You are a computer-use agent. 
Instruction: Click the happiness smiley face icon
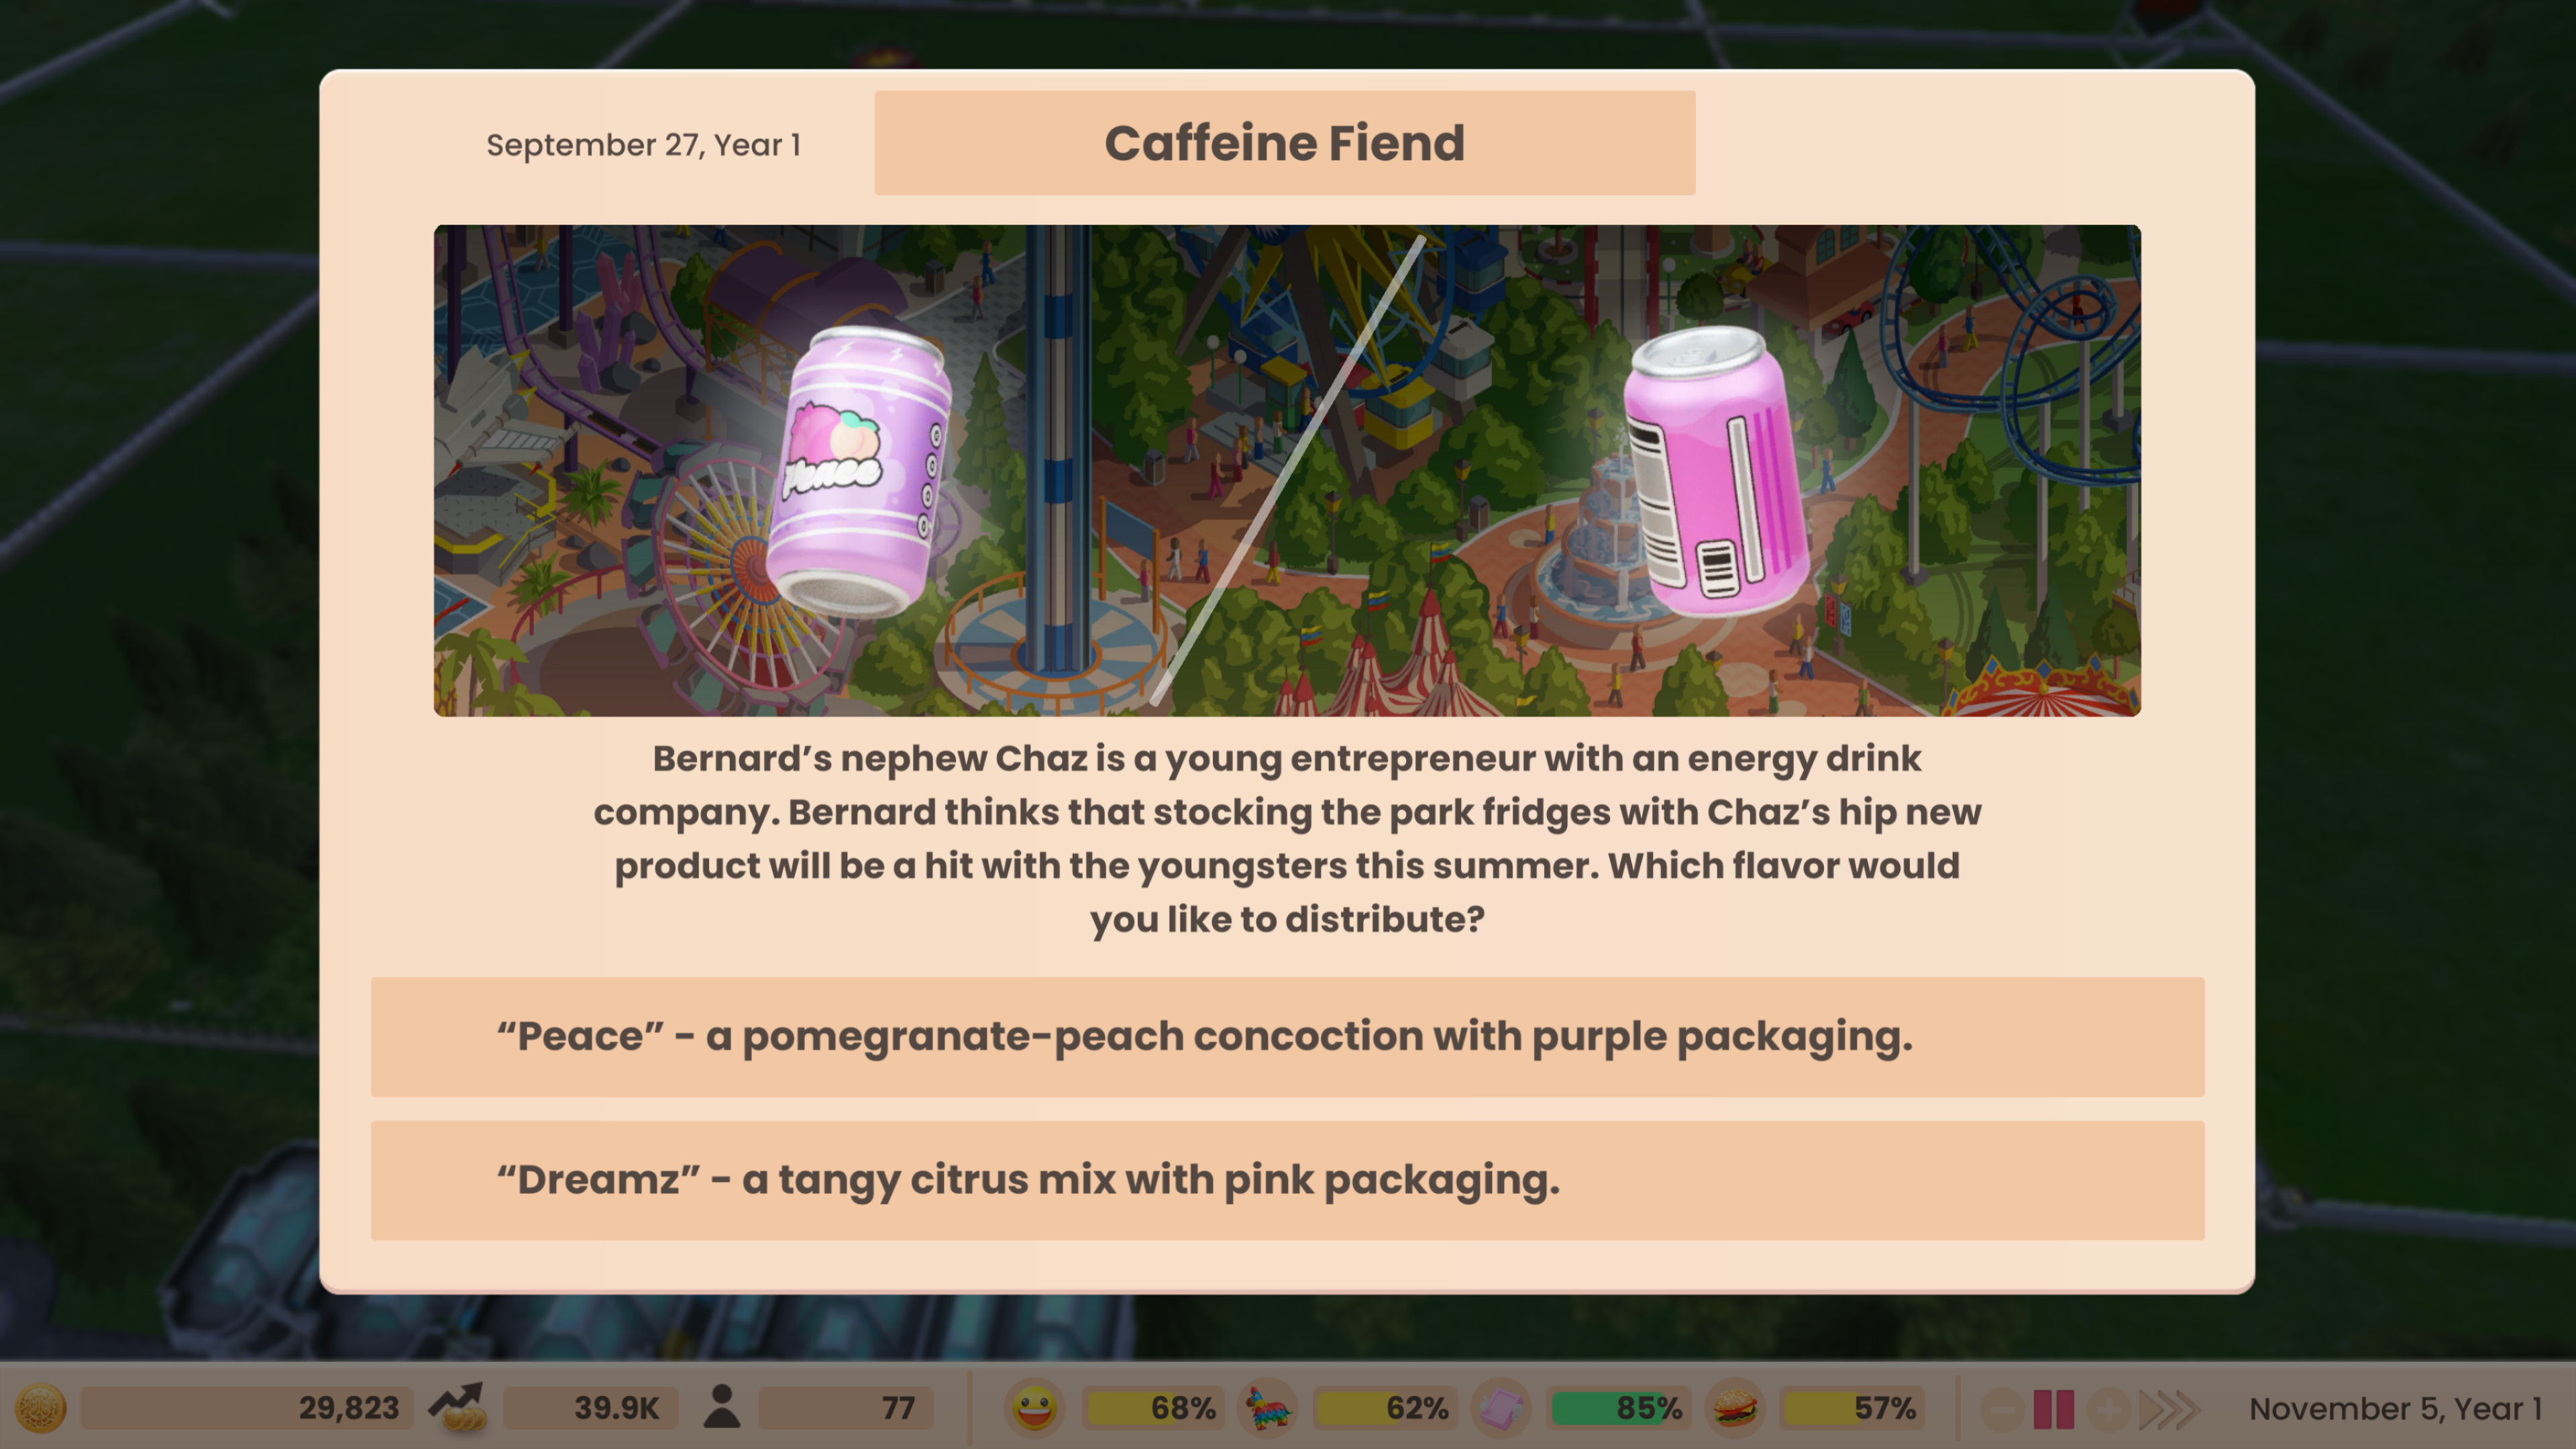[x=1034, y=1408]
